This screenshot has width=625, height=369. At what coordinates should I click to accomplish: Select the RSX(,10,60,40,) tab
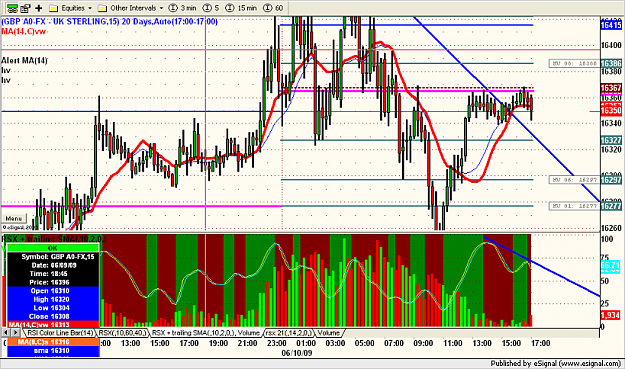[123, 333]
